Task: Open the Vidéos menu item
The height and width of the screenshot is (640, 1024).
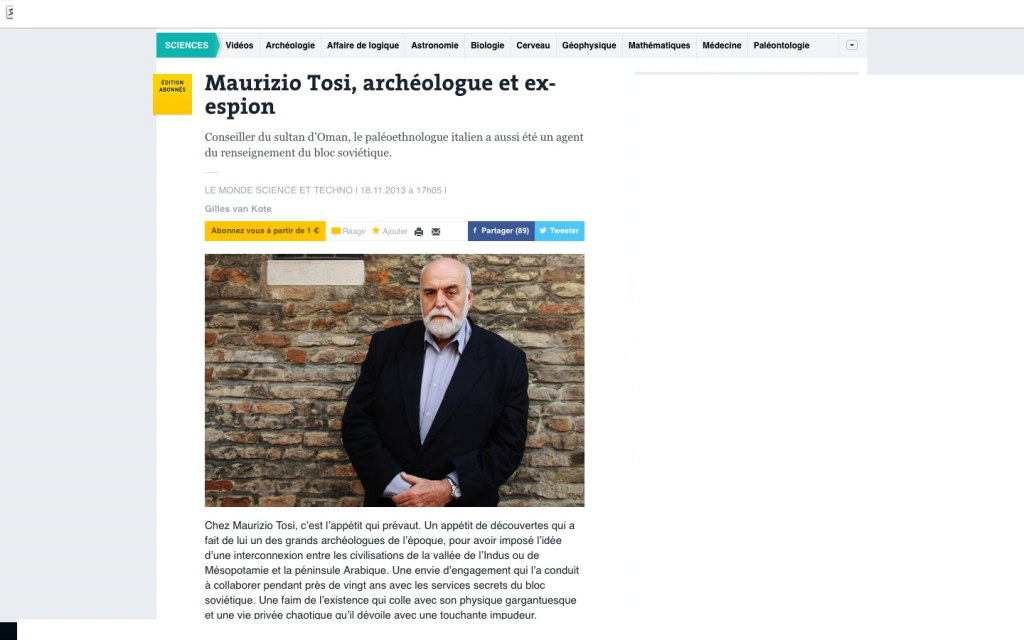Action: (239, 45)
